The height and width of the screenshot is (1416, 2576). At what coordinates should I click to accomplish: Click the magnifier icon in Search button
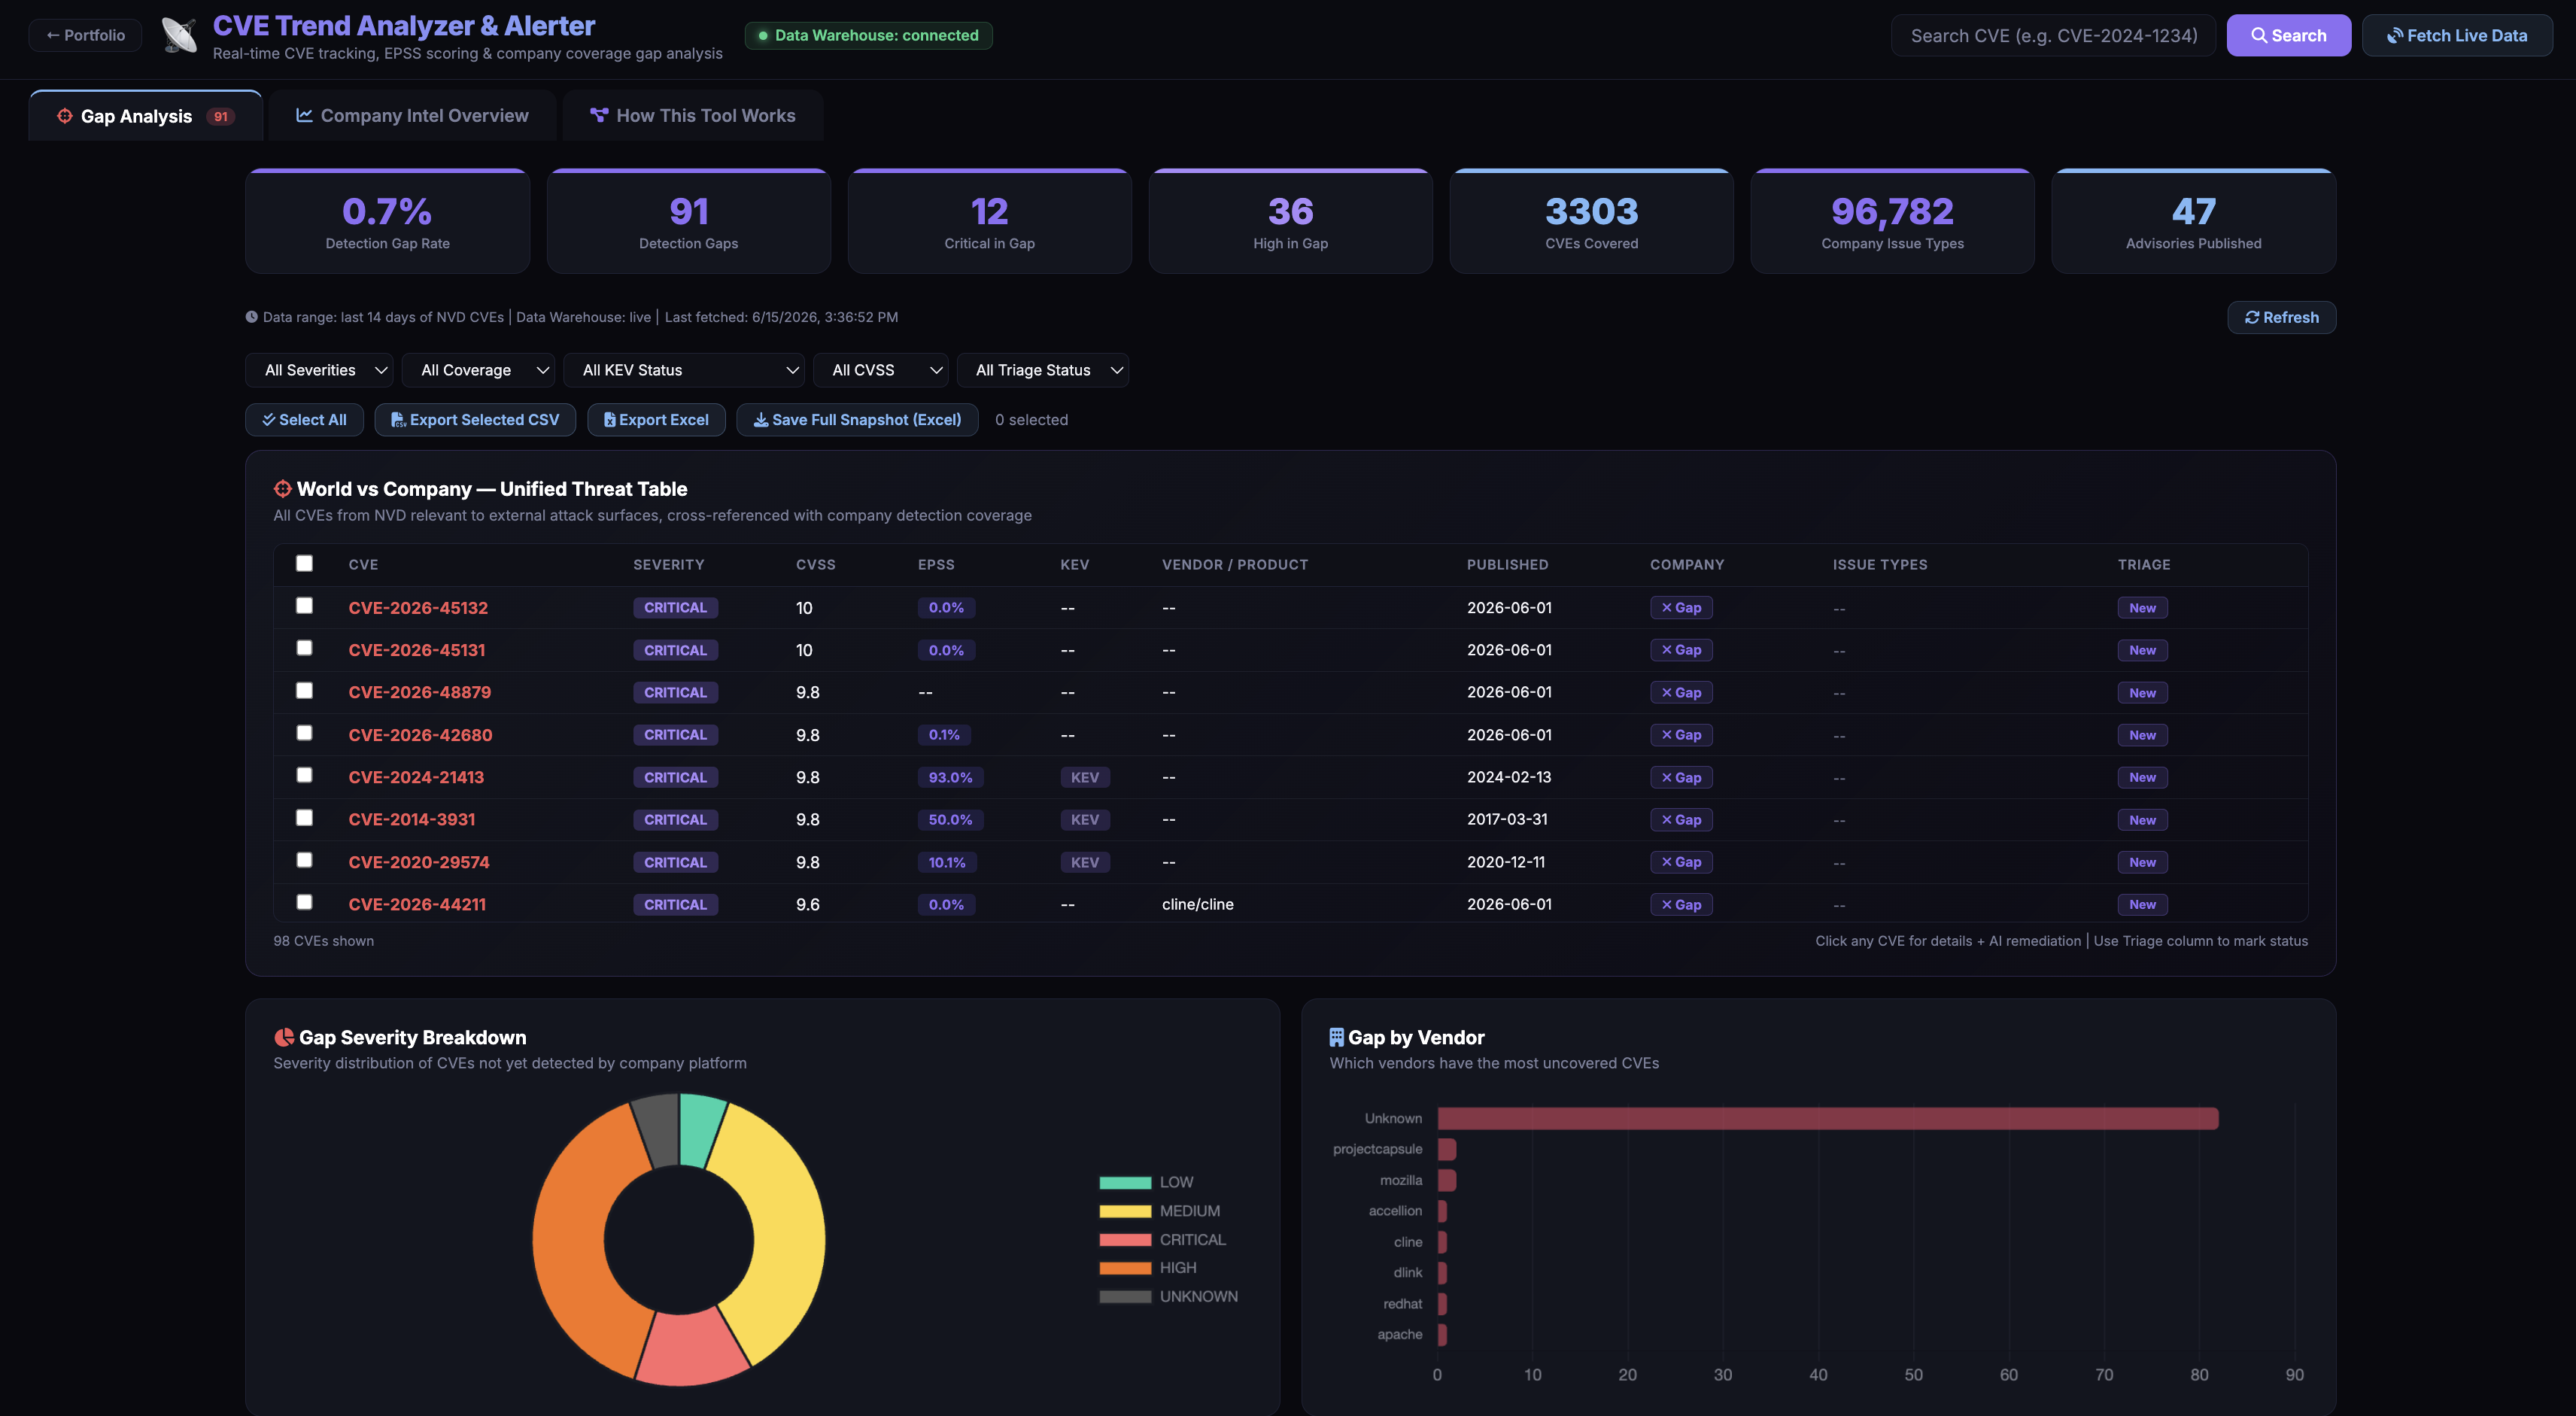click(2258, 36)
